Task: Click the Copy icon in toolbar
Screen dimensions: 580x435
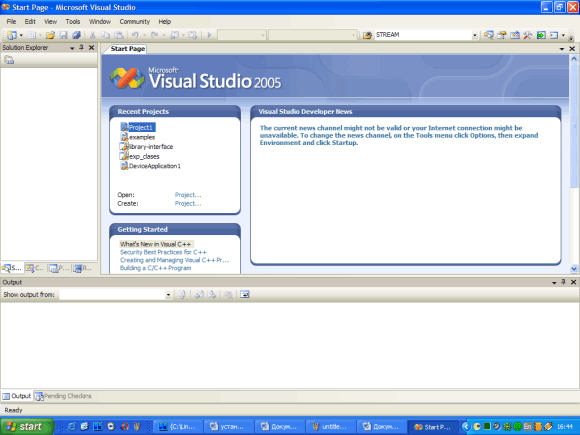Action: point(105,35)
